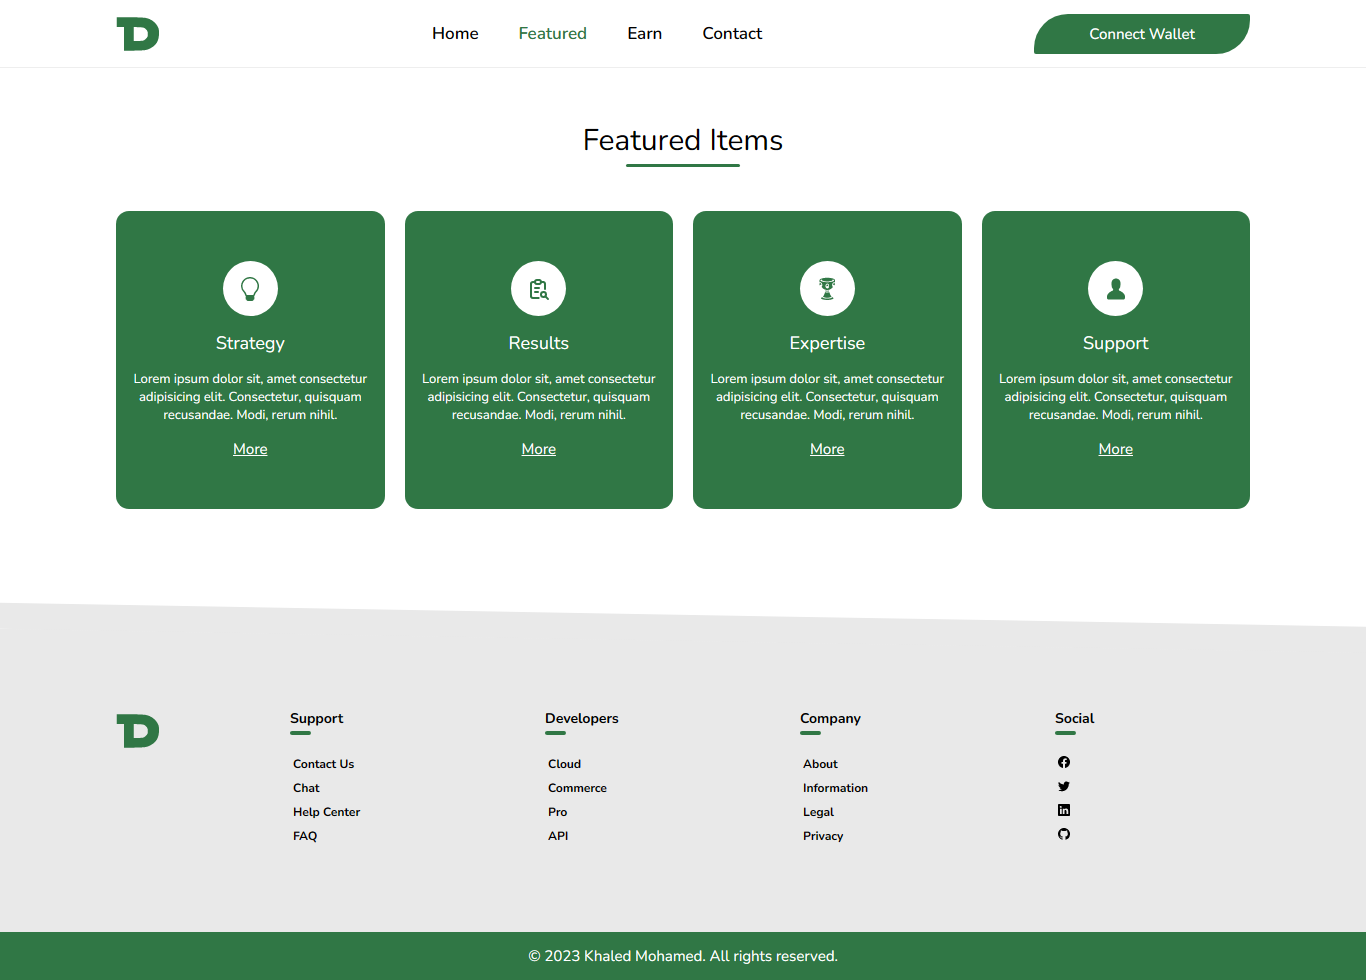This screenshot has width=1366, height=980.
Task: Navigate to the Home menu item
Action: [455, 33]
